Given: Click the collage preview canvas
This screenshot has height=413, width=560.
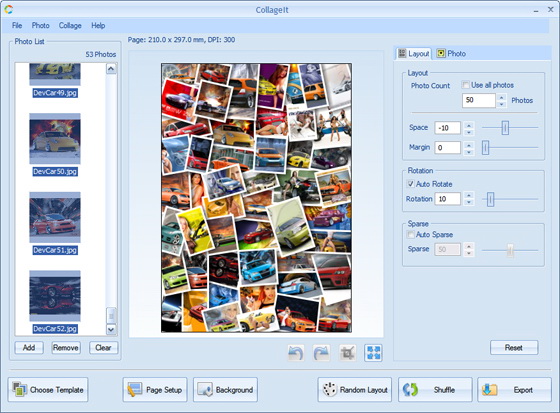Looking at the screenshot, I should coord(256,198).
